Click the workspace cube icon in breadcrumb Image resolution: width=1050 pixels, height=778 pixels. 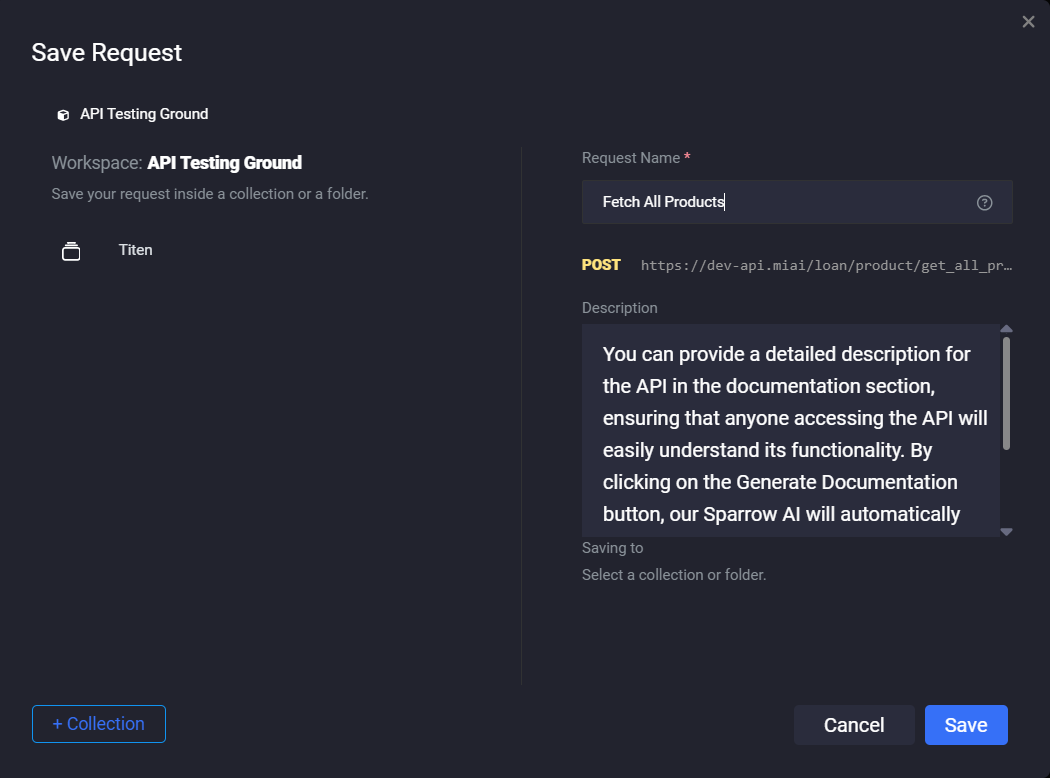click(63, 115)
